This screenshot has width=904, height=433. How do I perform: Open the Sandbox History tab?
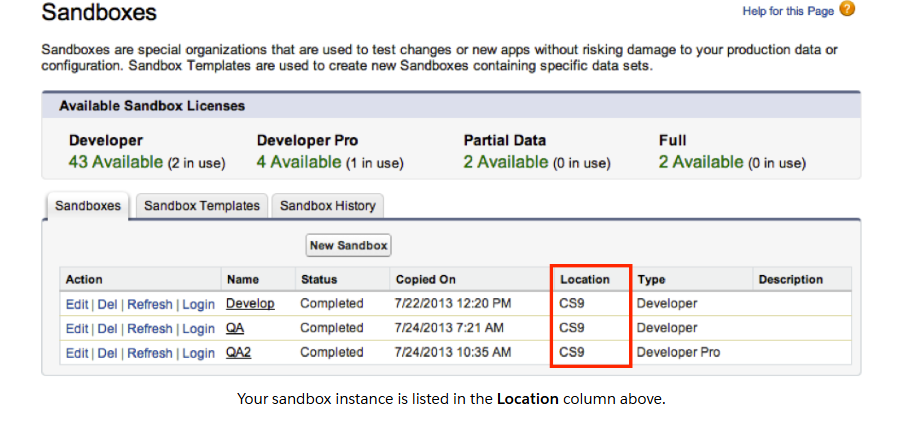click(327, 206)
